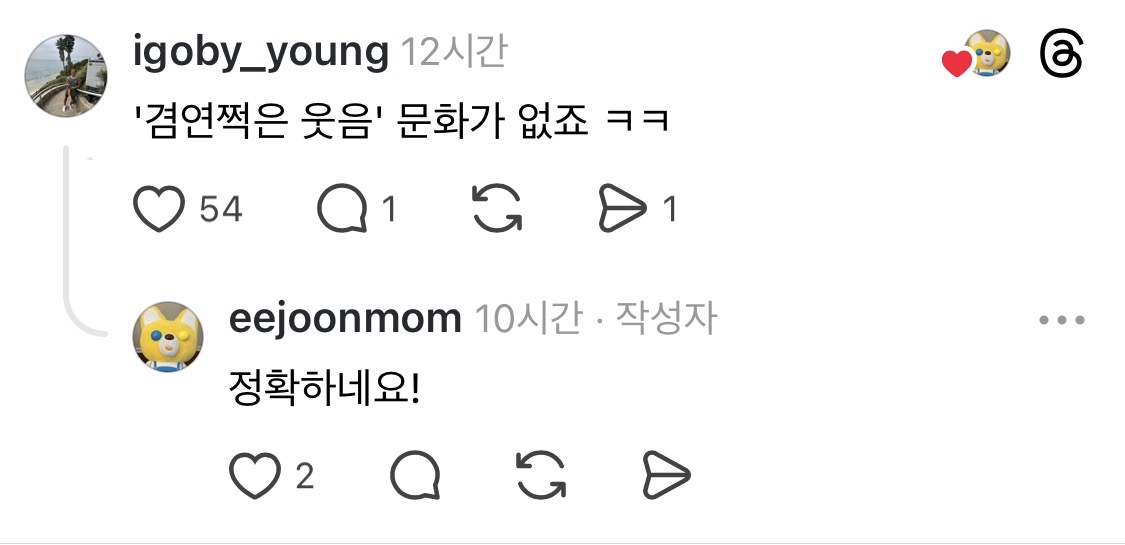Visit the eejoonmom username link
This screenshot has height=545, width=1125.
click(x=345, y=318)
